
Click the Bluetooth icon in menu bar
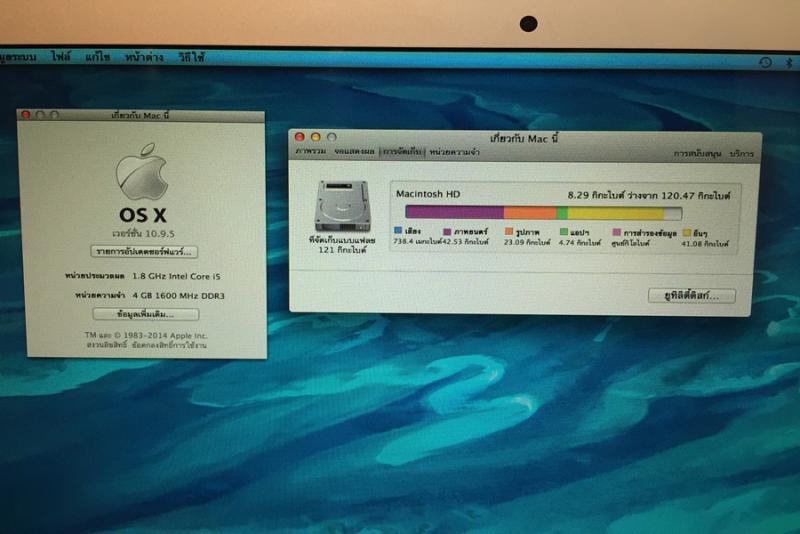(x=789, y=63)
